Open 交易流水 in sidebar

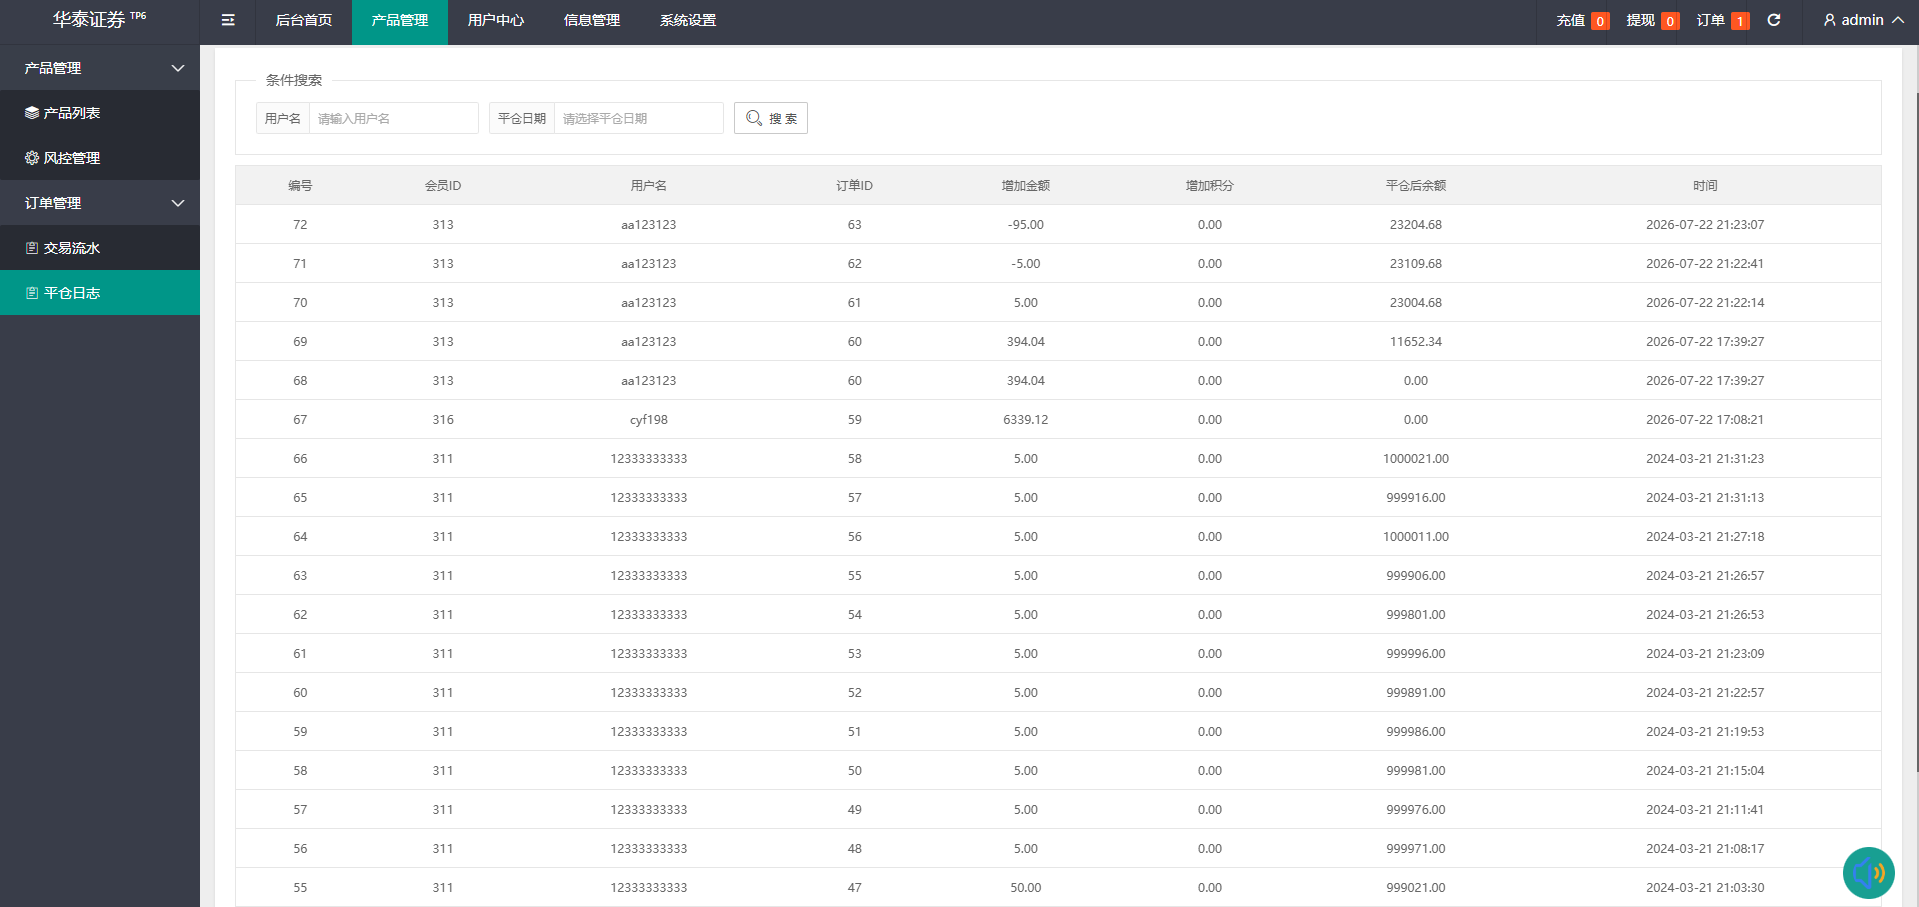point(100,248)
